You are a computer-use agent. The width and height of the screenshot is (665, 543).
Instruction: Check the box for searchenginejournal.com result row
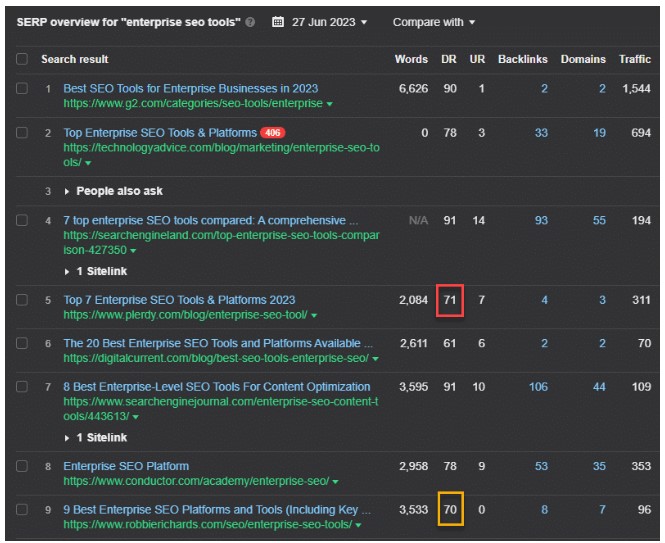pos(22,386)
